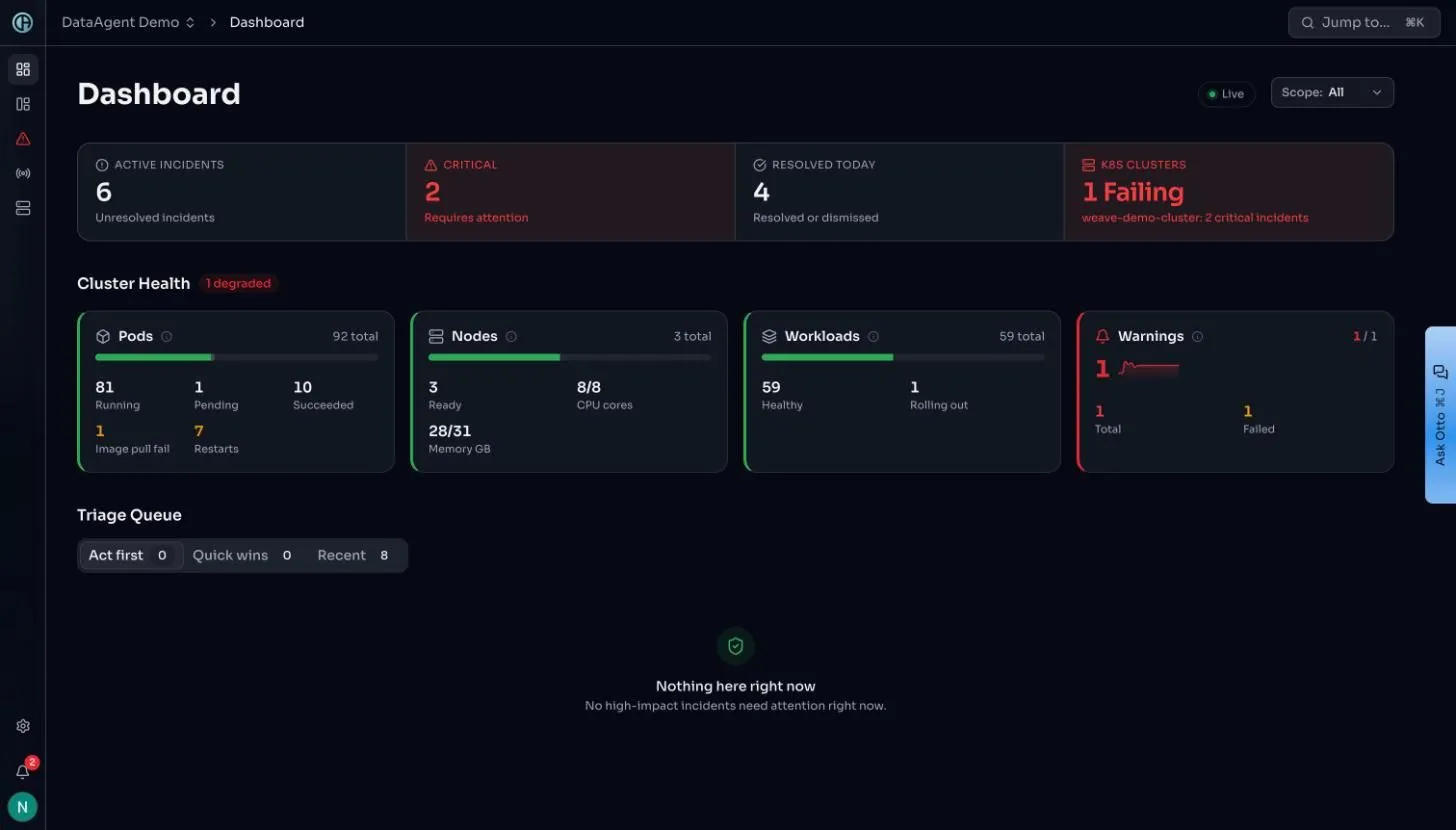Screen dimensions: 1456x830
Task: Click the info icon next to Nodes
Action: [x=511, y=337]
